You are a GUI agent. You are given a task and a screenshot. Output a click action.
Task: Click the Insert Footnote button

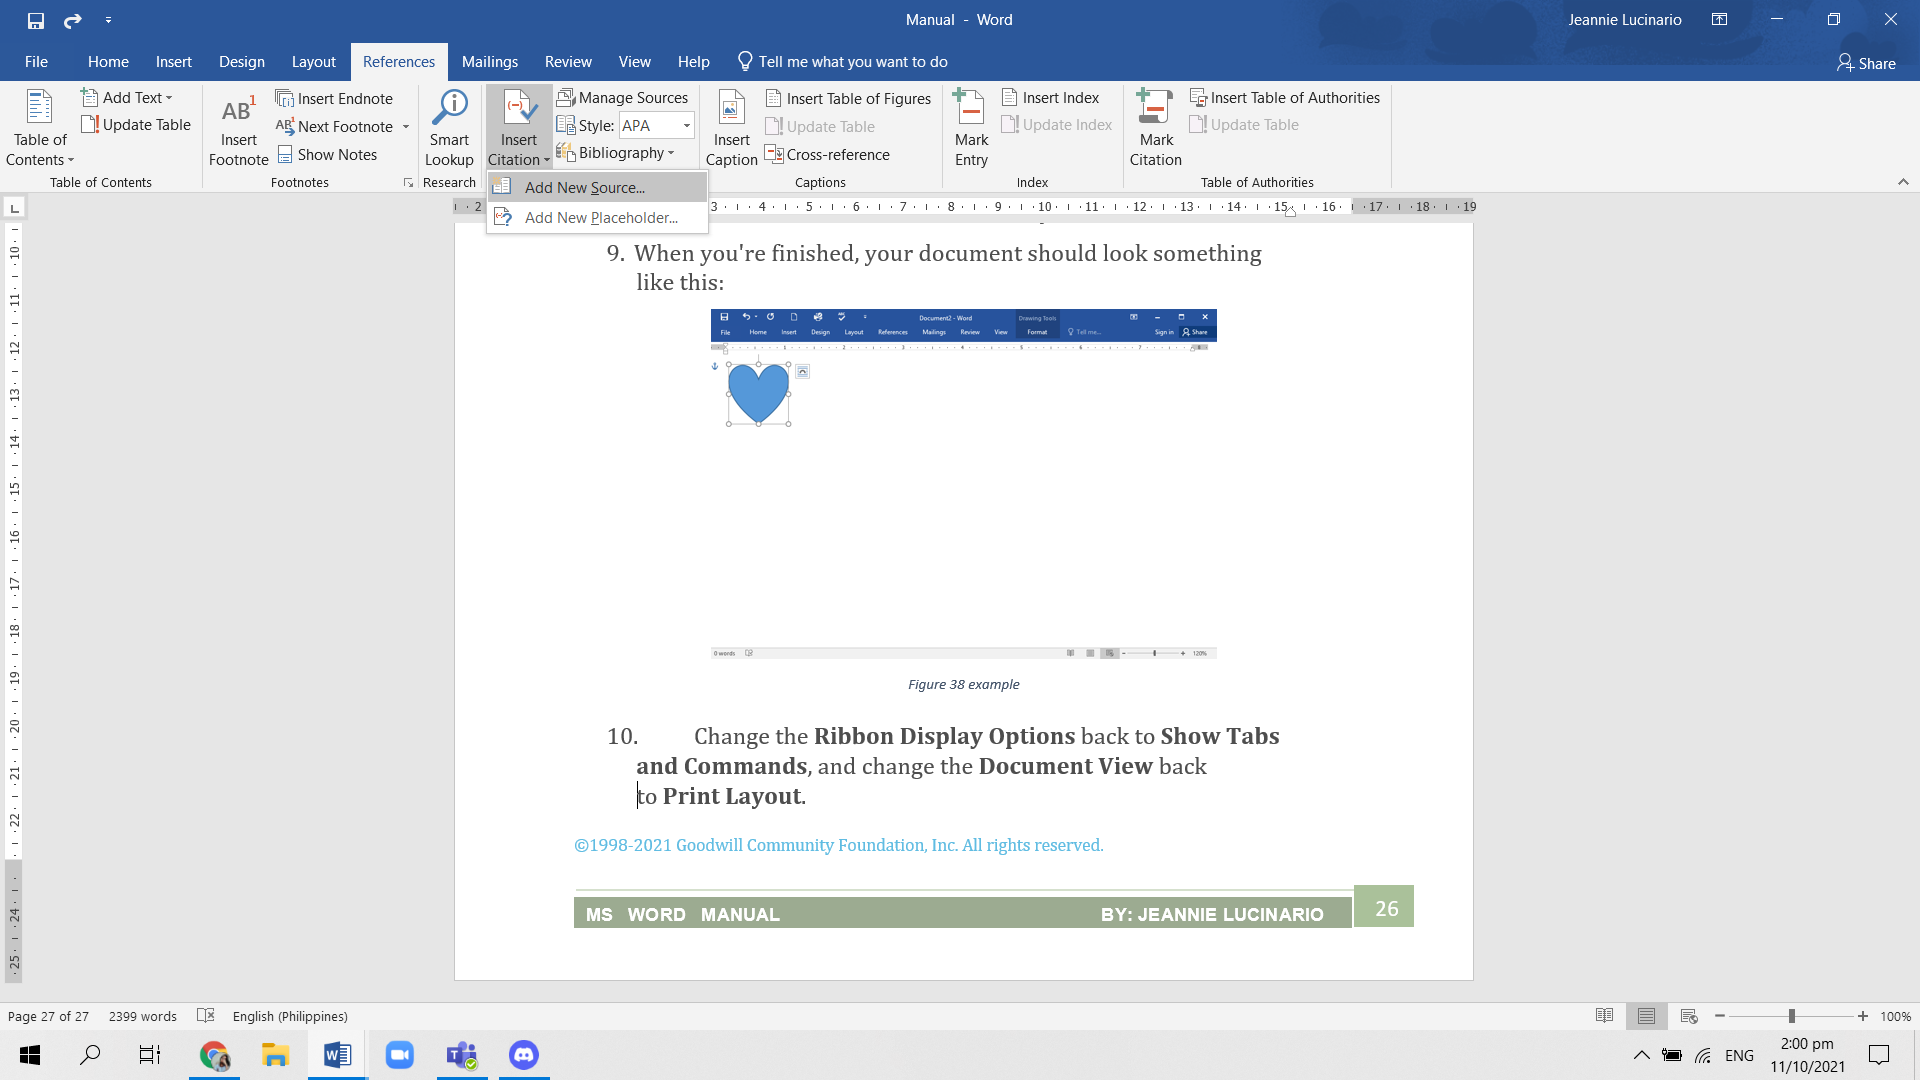(x=239, y=128)
